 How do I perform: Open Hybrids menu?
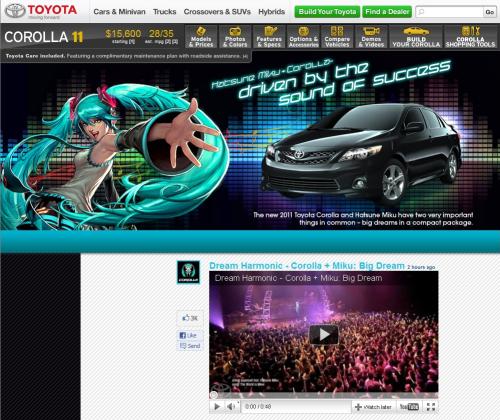[271, 12]
